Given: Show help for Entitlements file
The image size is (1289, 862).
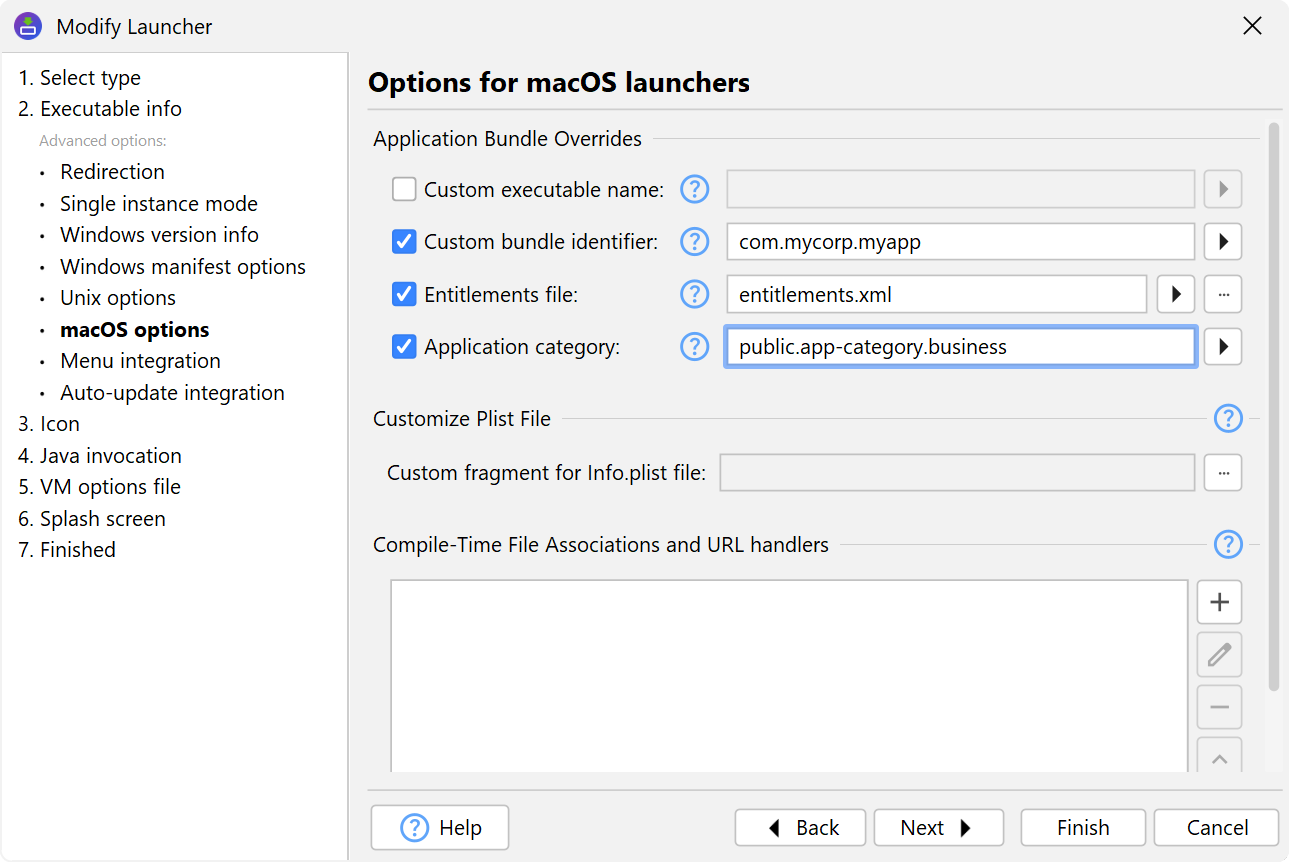Looking at the screenshot, I should [694, 294].
